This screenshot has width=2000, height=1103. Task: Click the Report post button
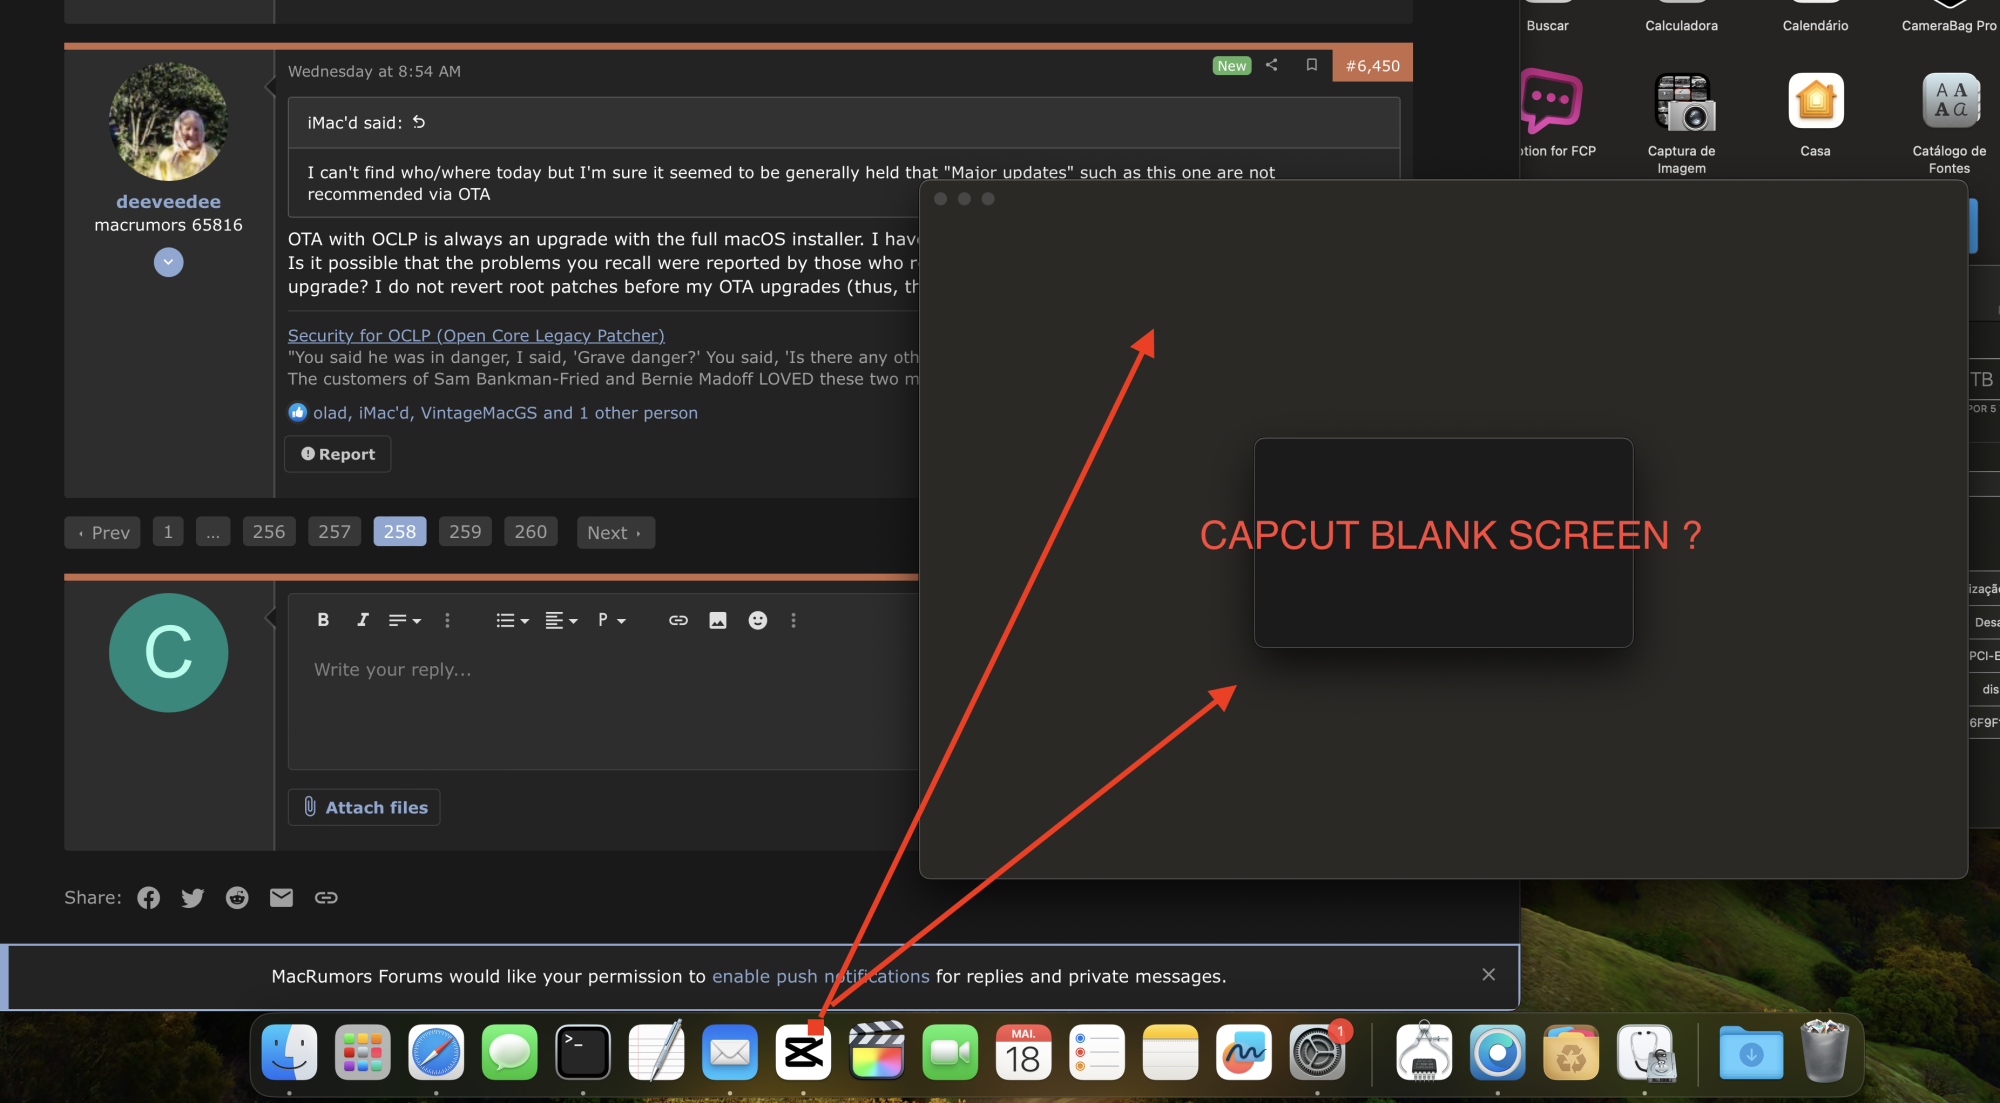pos(337,452)
